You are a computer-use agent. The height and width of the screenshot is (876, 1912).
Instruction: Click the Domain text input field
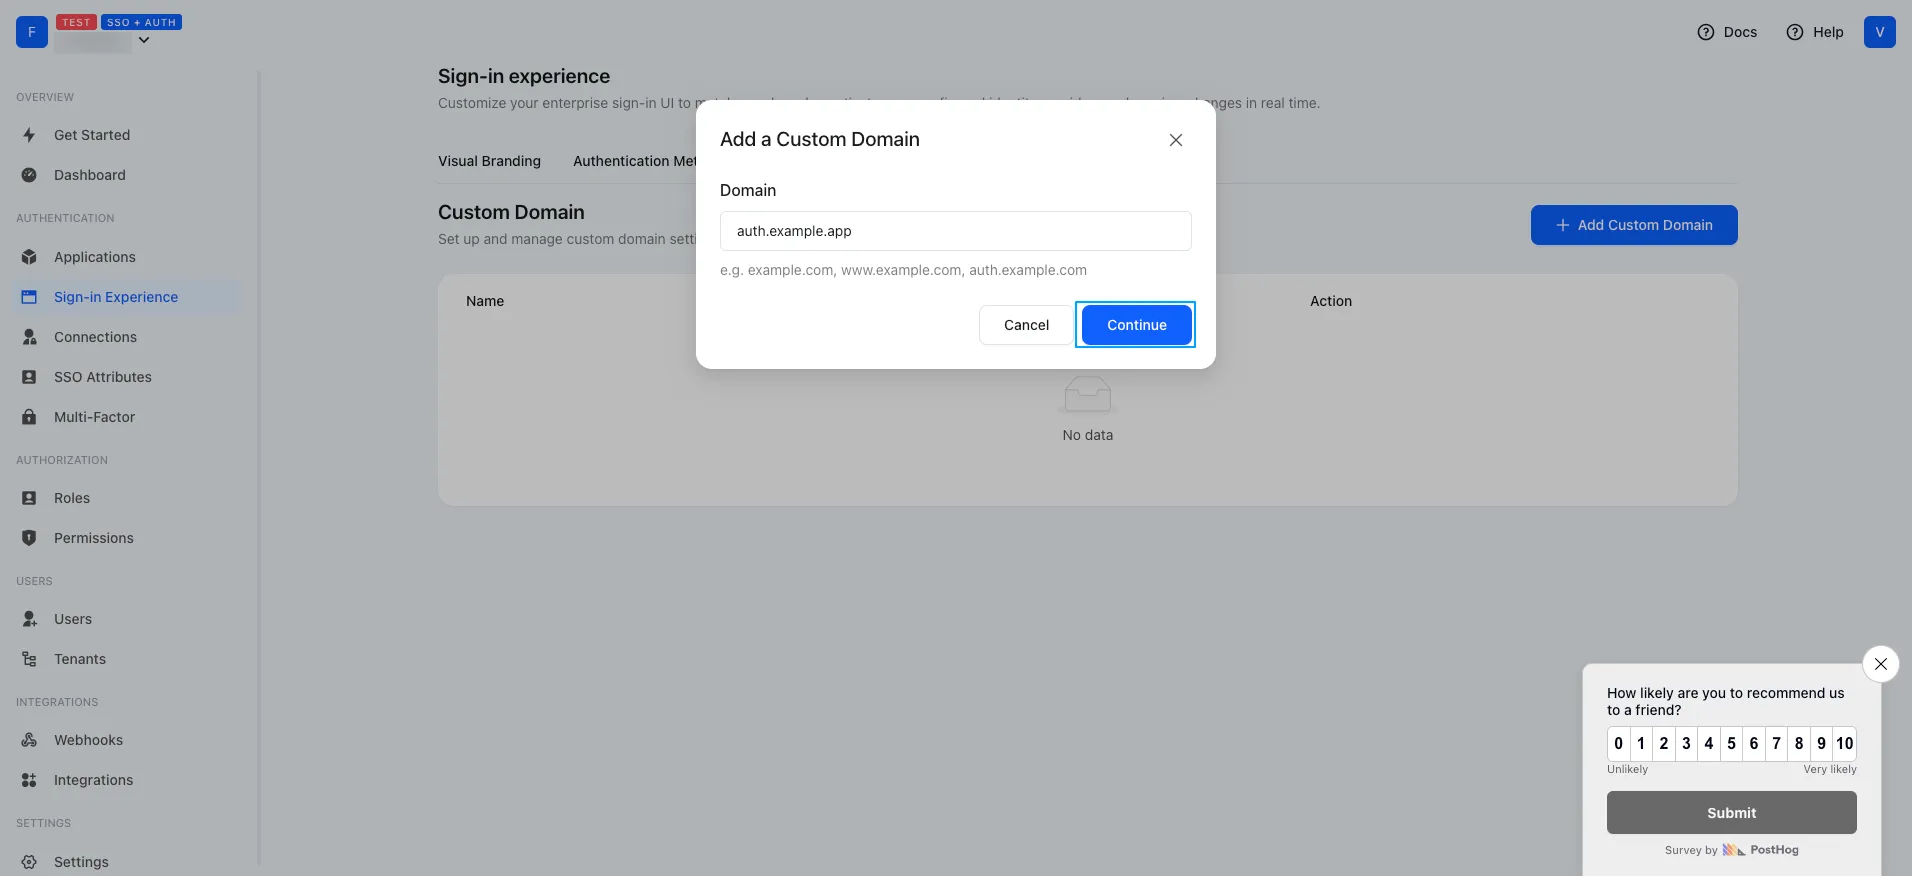point(955,231)
